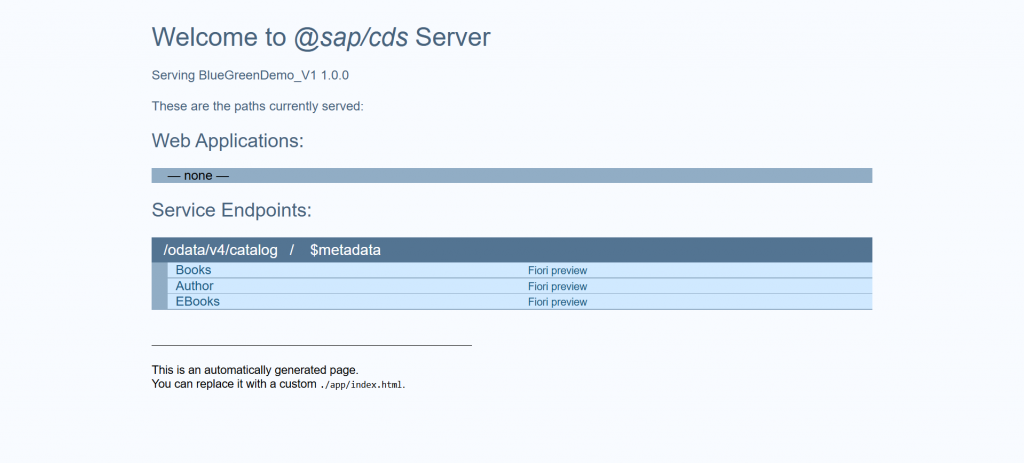The image size is (1024, 463).
Task: Click 'This is an automatically generated page' text
Action: point(255,370)
